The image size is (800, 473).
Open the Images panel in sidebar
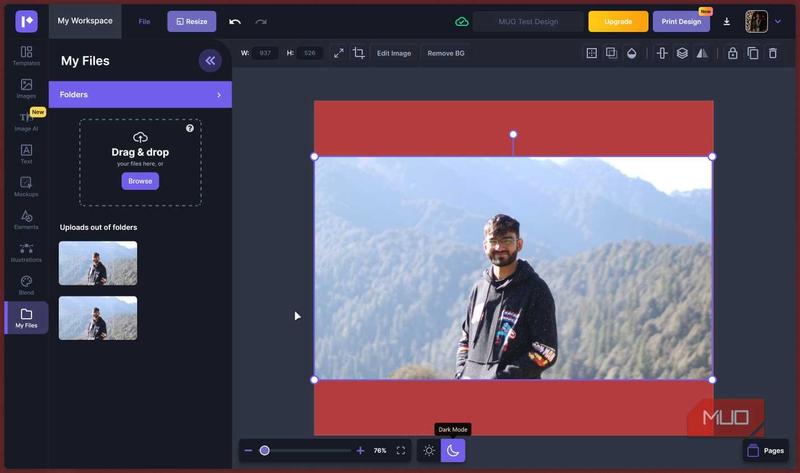[x=26, y=88]
